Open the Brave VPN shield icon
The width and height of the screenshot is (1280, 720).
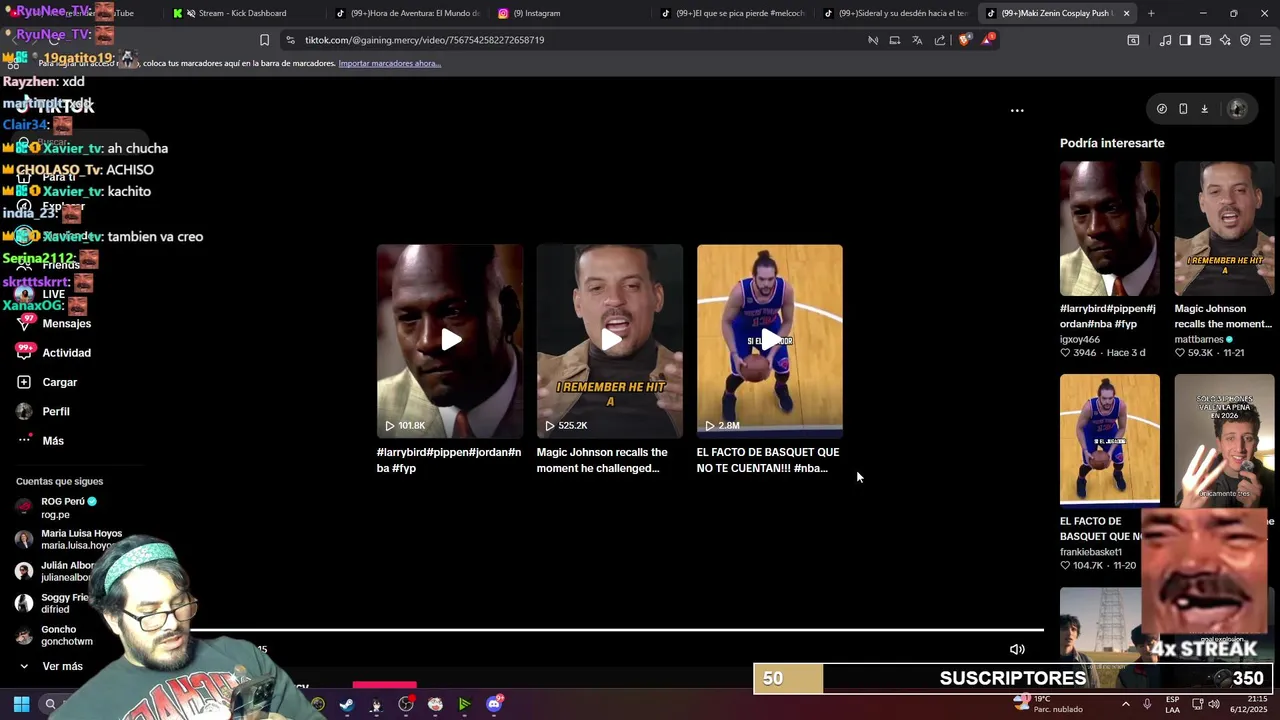tap(1245, 40)
